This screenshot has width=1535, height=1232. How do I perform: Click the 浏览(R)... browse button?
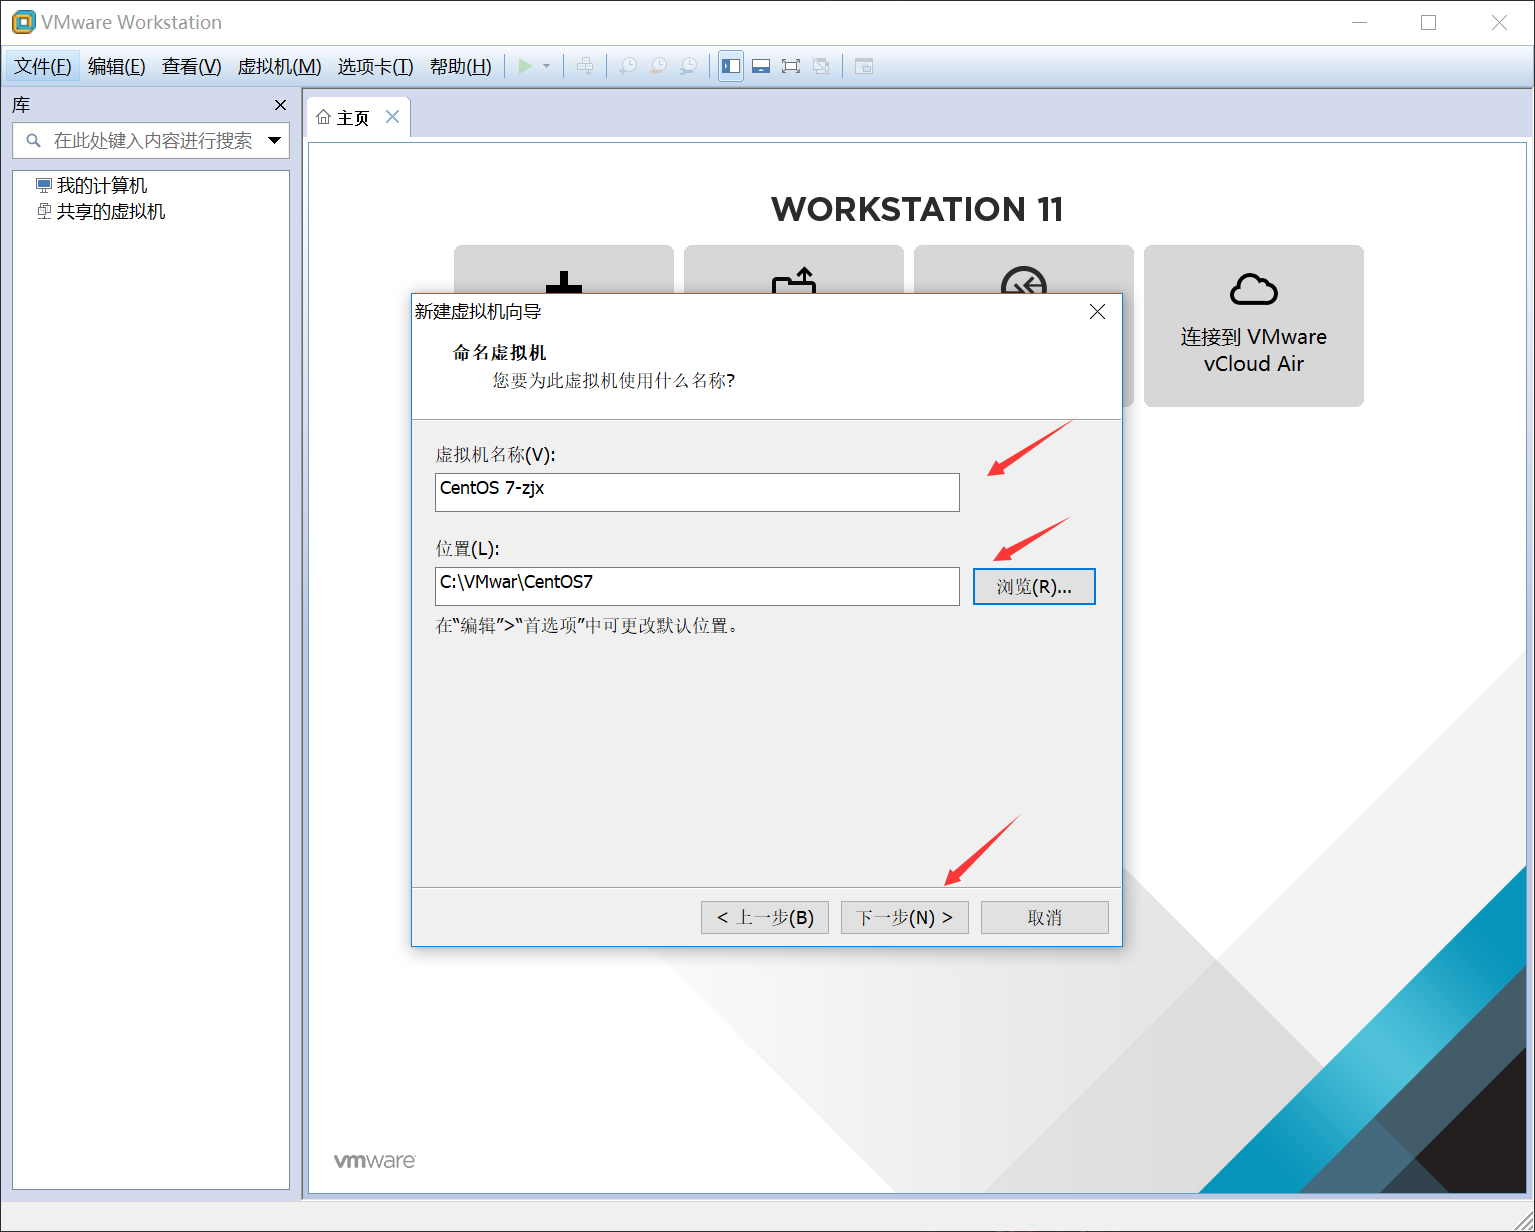(1034, 587)
